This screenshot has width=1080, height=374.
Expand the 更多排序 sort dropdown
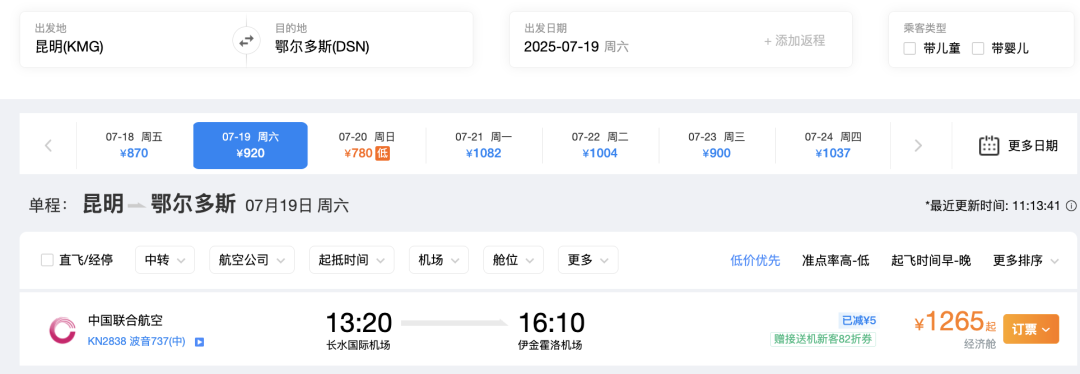click(1026, 260)
